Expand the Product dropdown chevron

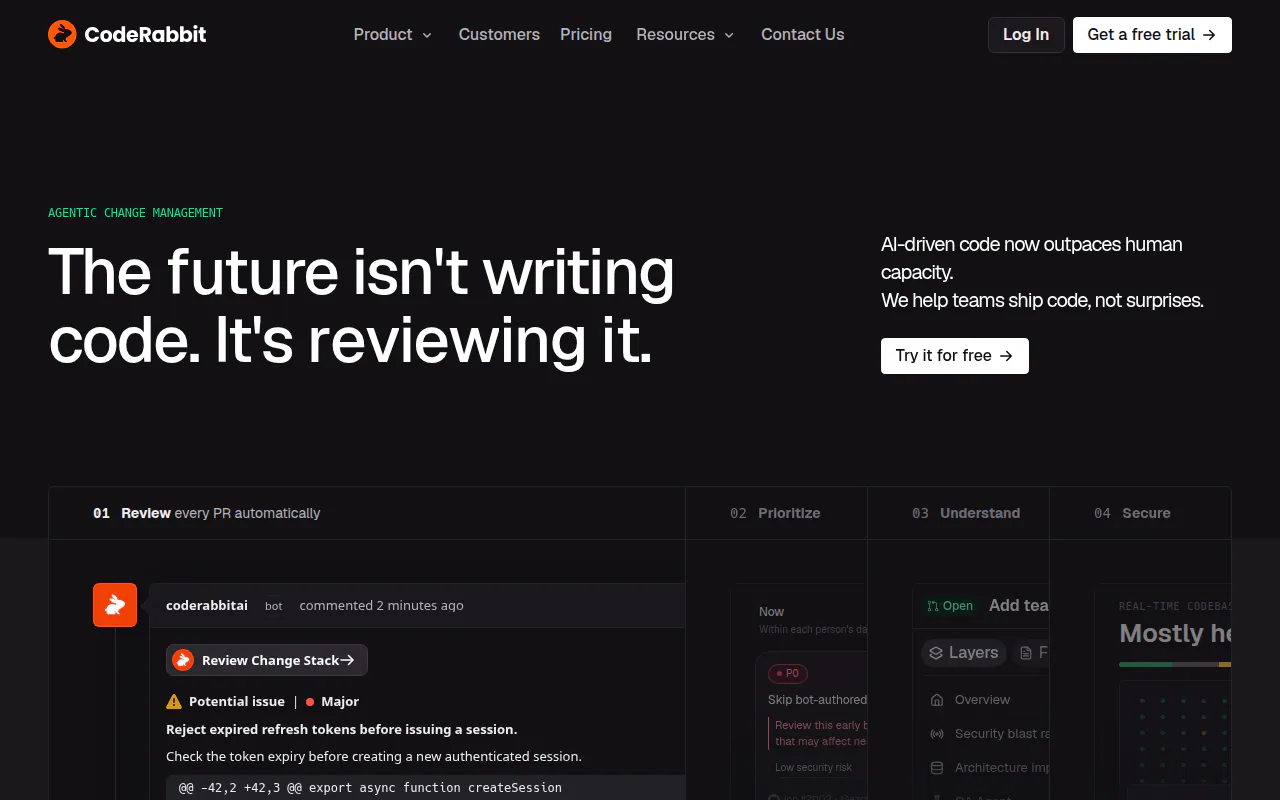[427, 35]
